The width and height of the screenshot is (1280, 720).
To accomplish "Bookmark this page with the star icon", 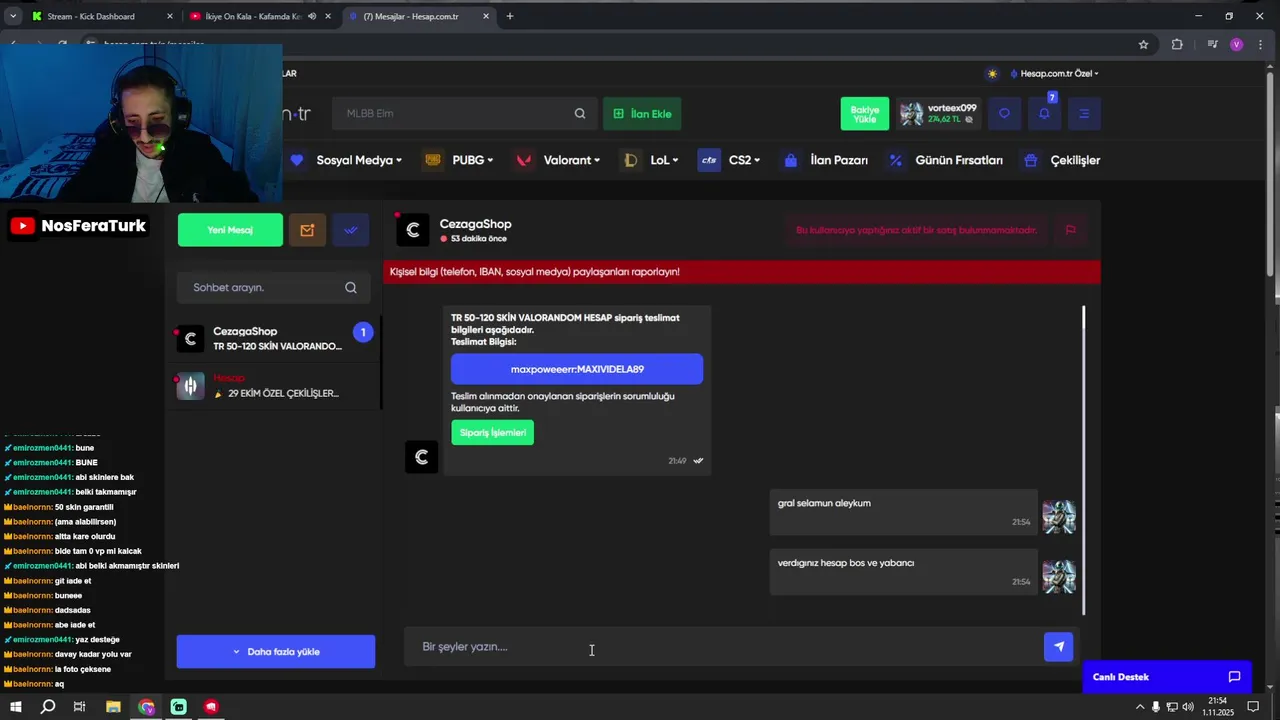I will coord(1143,44).
